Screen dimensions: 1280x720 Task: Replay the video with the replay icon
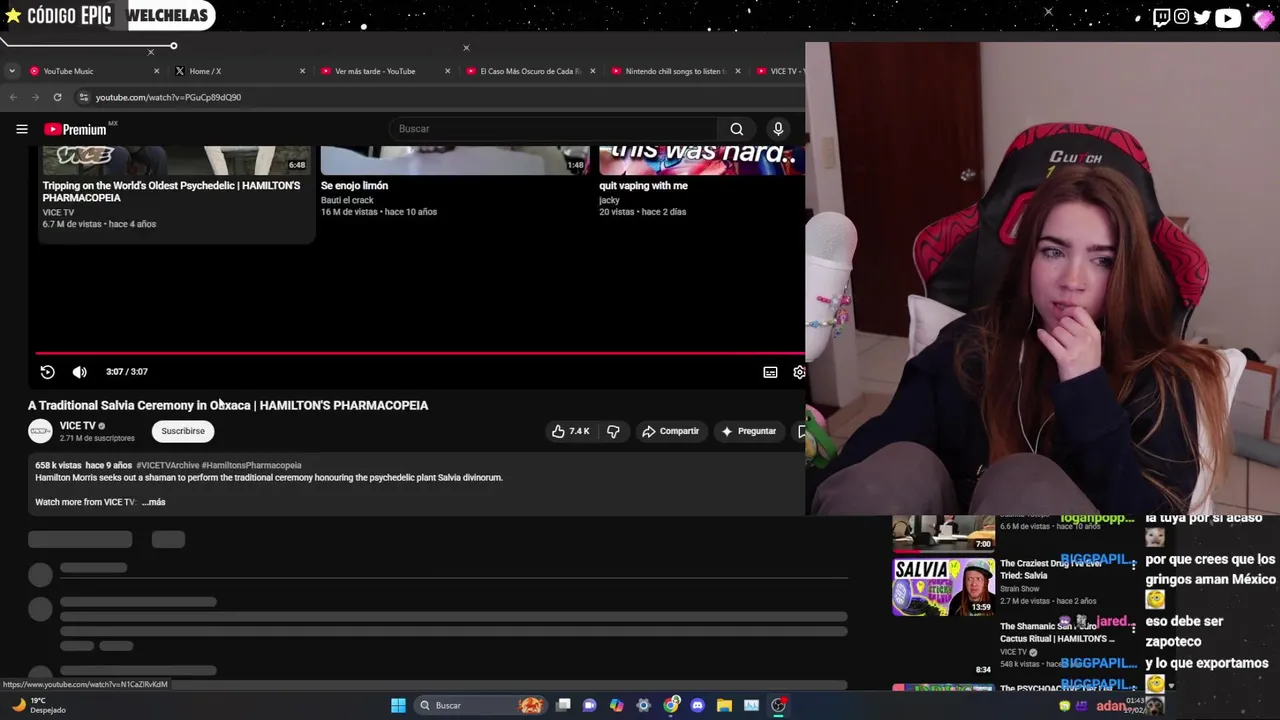(x=47, y=372)
